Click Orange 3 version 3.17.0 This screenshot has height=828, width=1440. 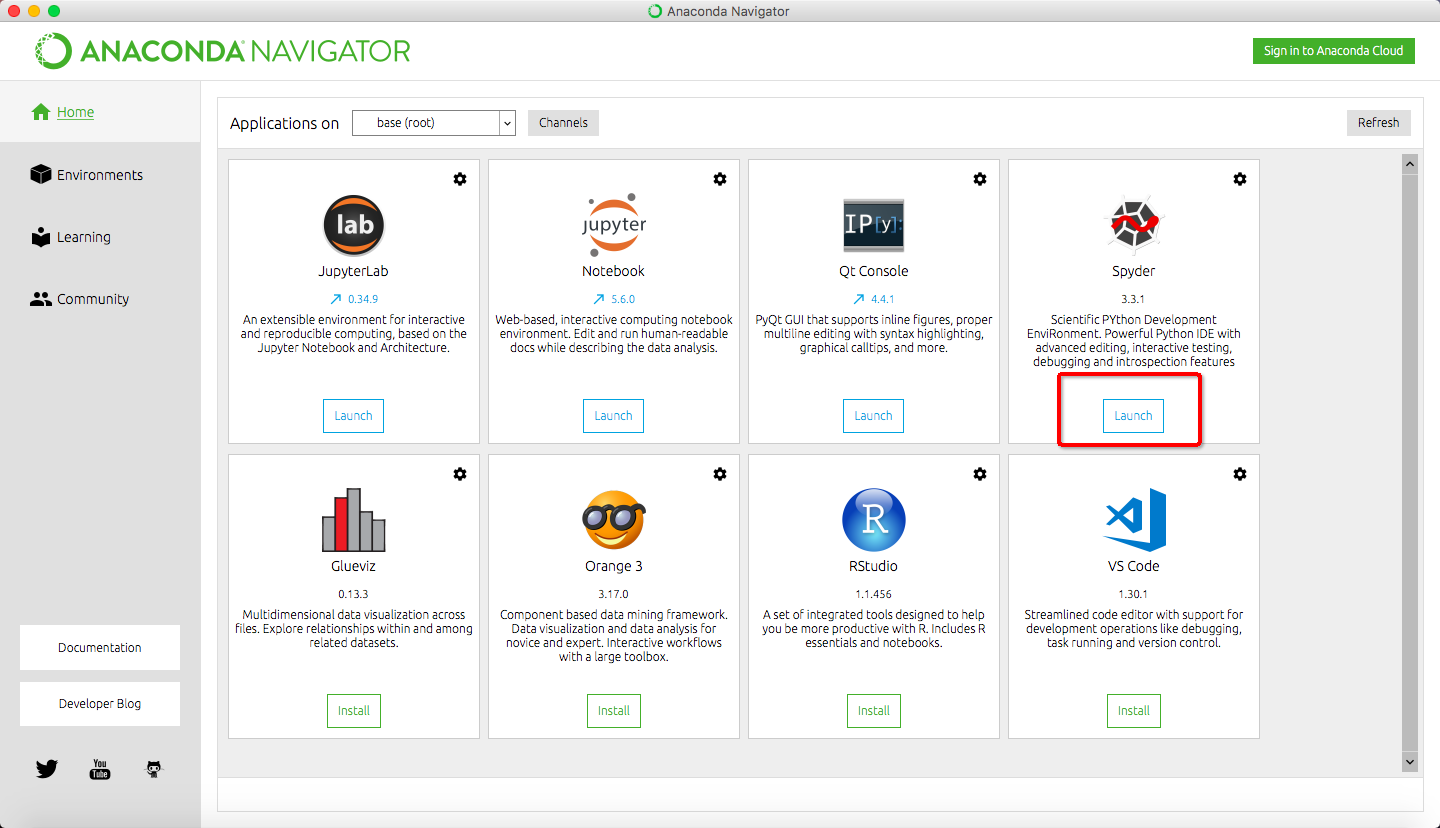(614, 594)
